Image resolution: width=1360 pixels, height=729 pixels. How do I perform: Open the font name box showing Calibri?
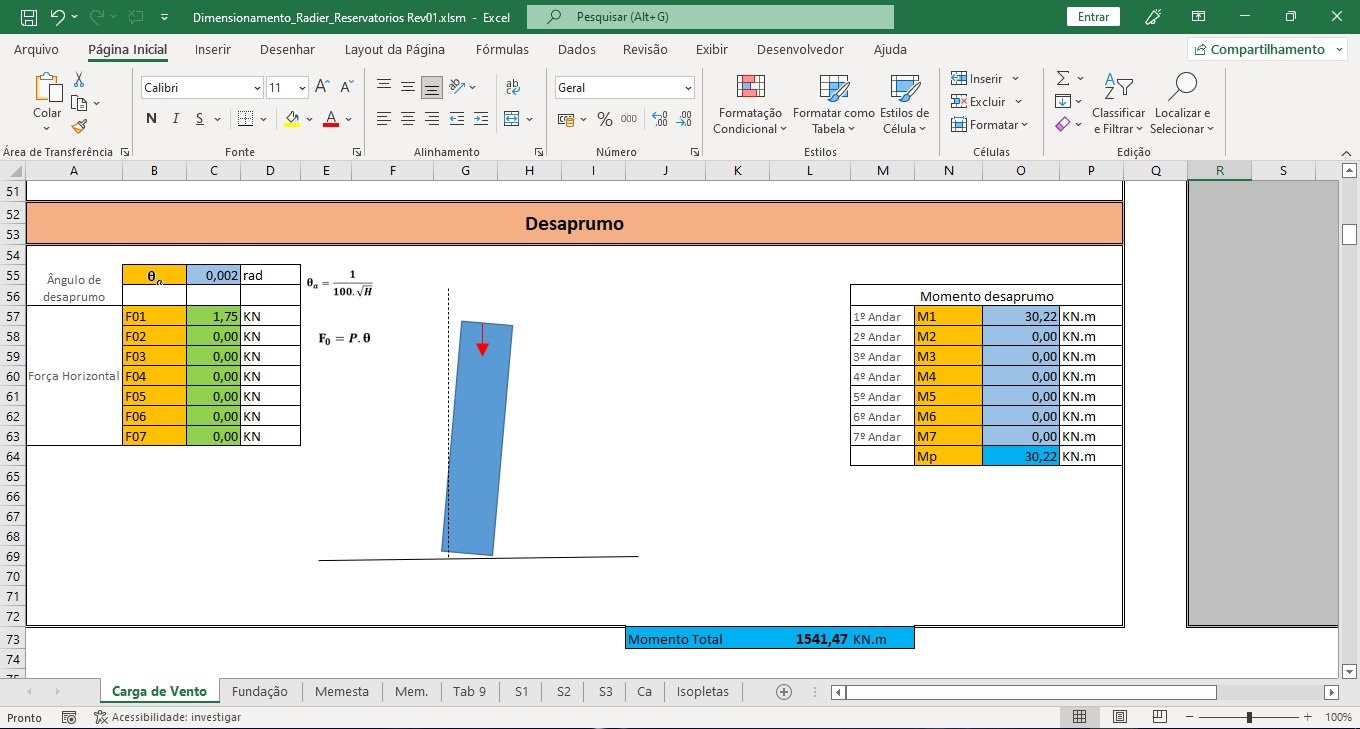coord(202,88)
